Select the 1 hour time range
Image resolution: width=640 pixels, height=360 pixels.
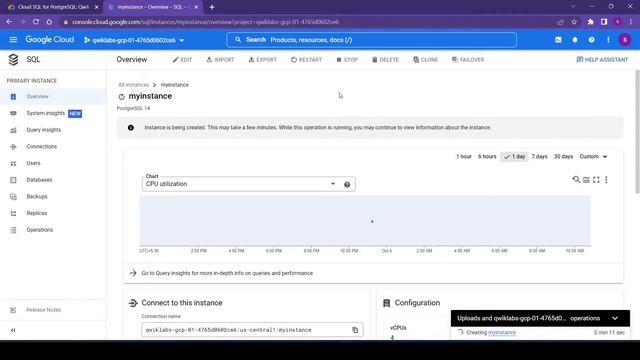tap(464, 157)
